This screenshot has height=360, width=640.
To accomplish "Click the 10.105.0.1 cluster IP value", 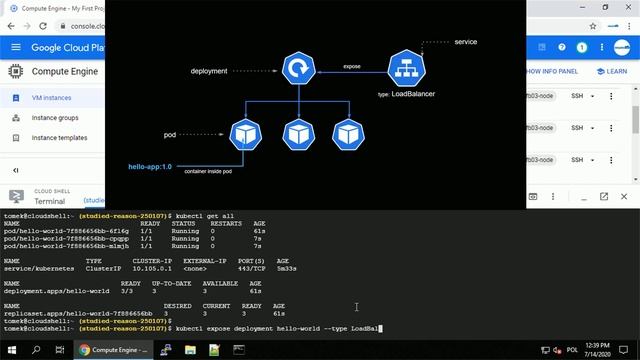I will [x=152, y=269].
